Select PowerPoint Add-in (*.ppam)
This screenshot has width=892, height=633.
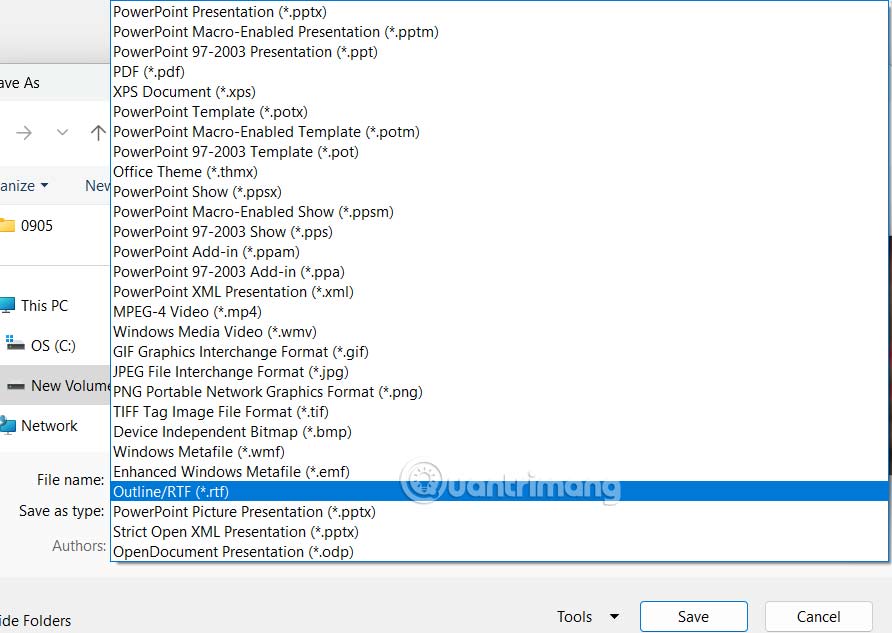(x=499, y=251)
